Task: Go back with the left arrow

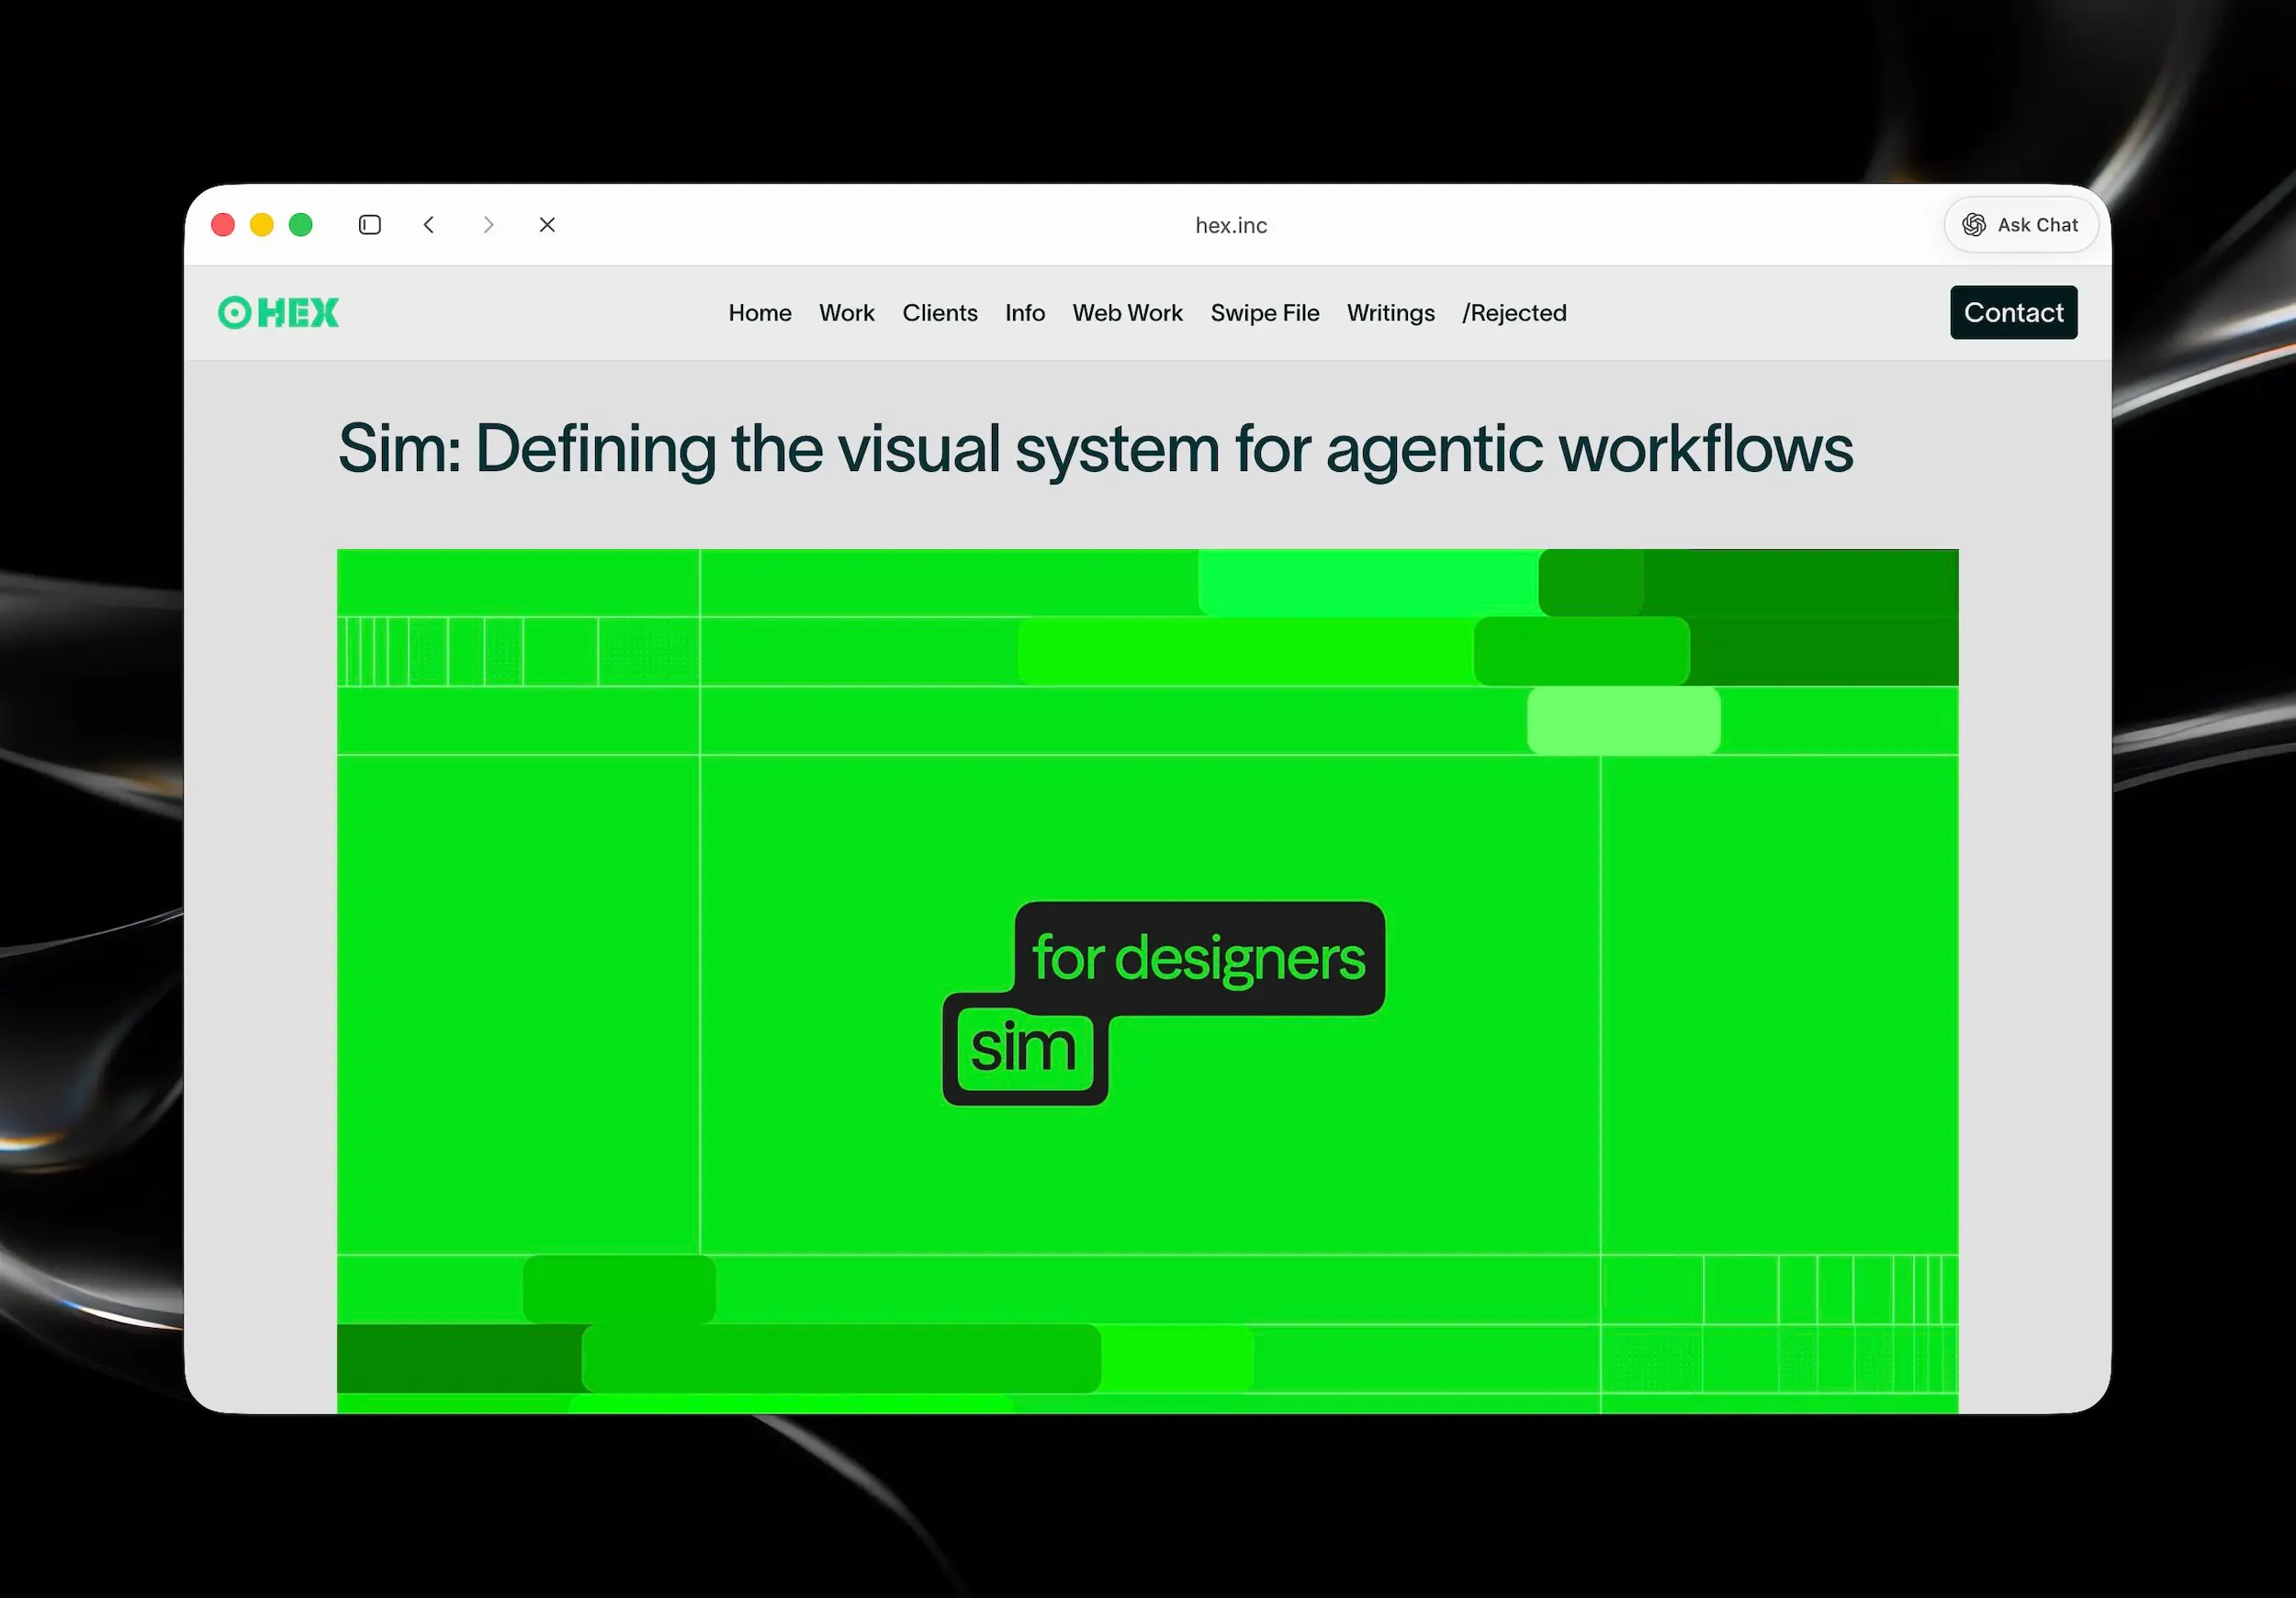Action: click(429, 225)
